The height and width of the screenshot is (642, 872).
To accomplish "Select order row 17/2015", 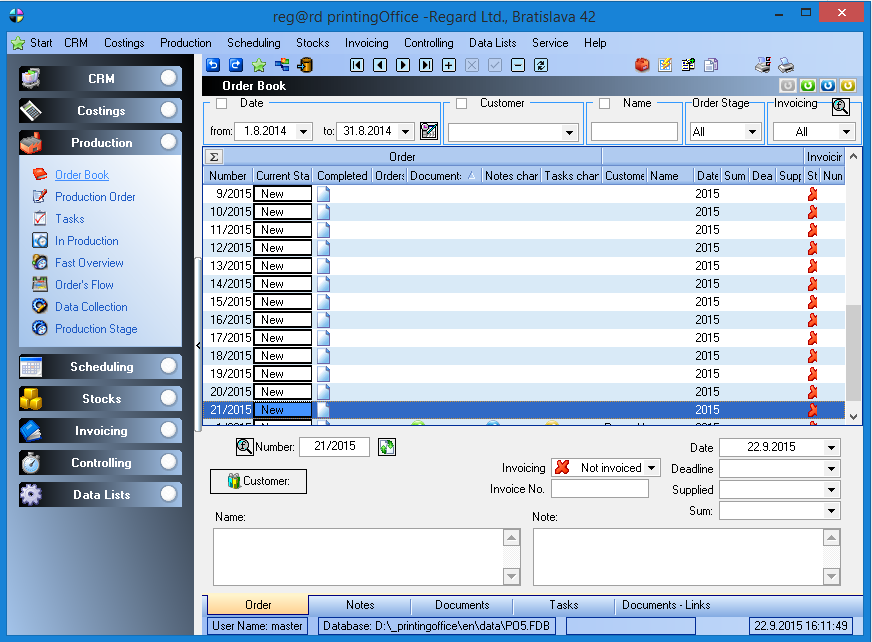I will click(524, 338).
